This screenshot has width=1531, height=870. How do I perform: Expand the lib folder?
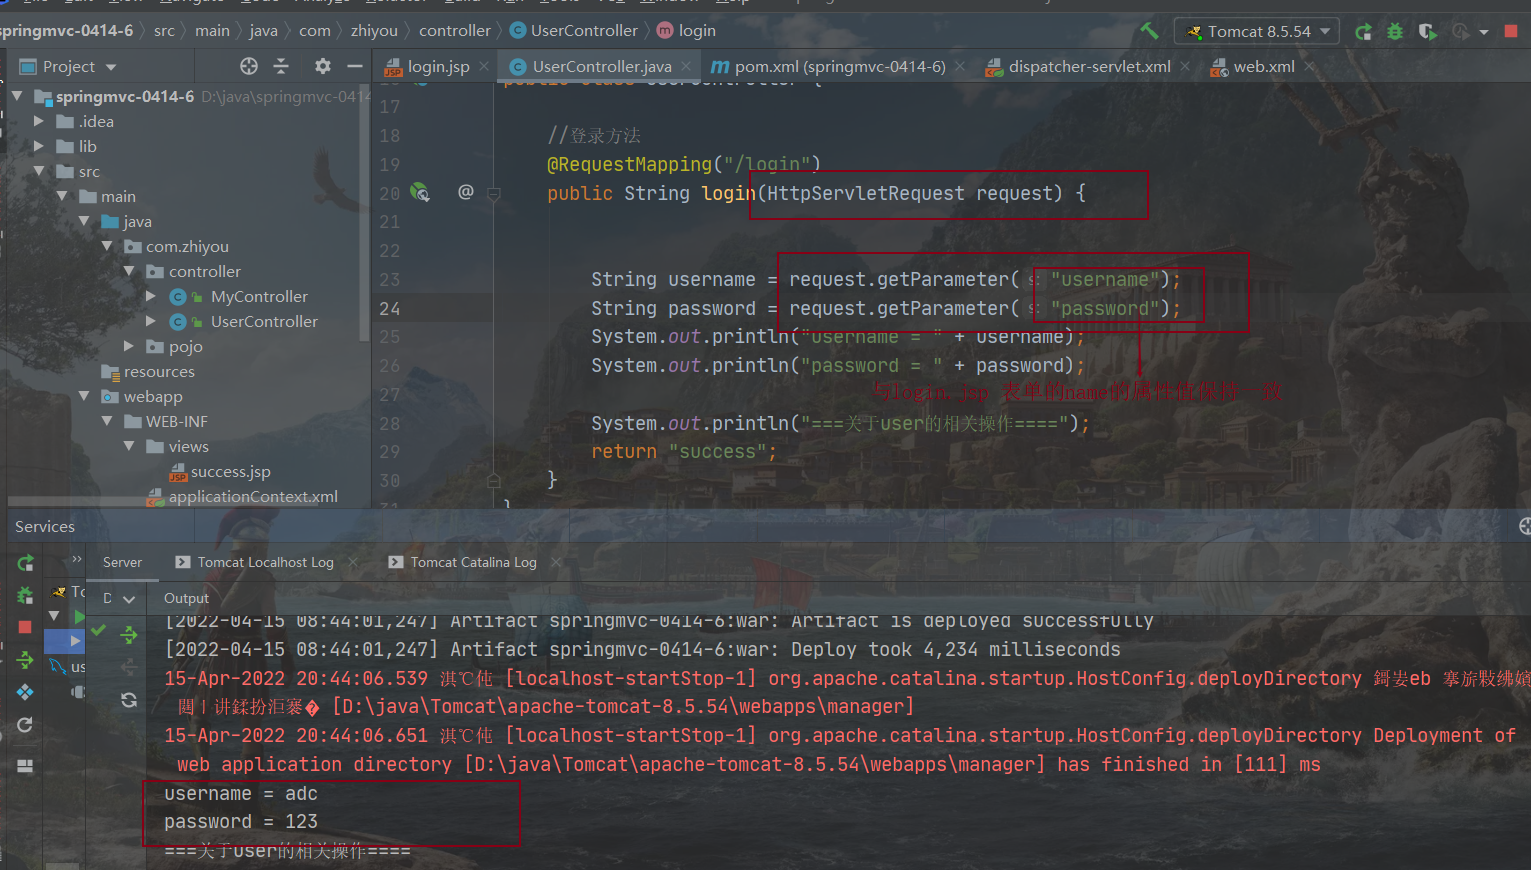pyautogui.click(x=39, y=146)
